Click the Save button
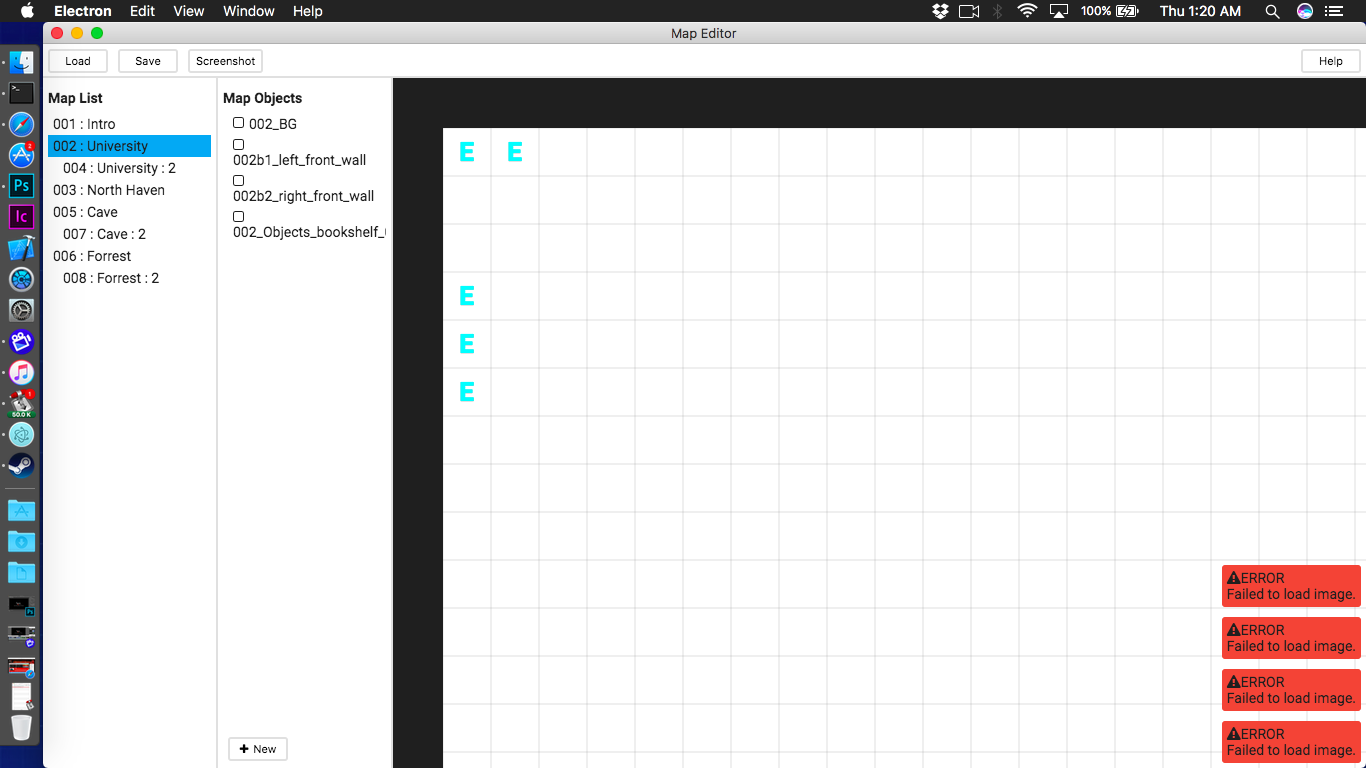Image resolution: width=1366 pixels, height=768 pixels. tap(148, 61)
